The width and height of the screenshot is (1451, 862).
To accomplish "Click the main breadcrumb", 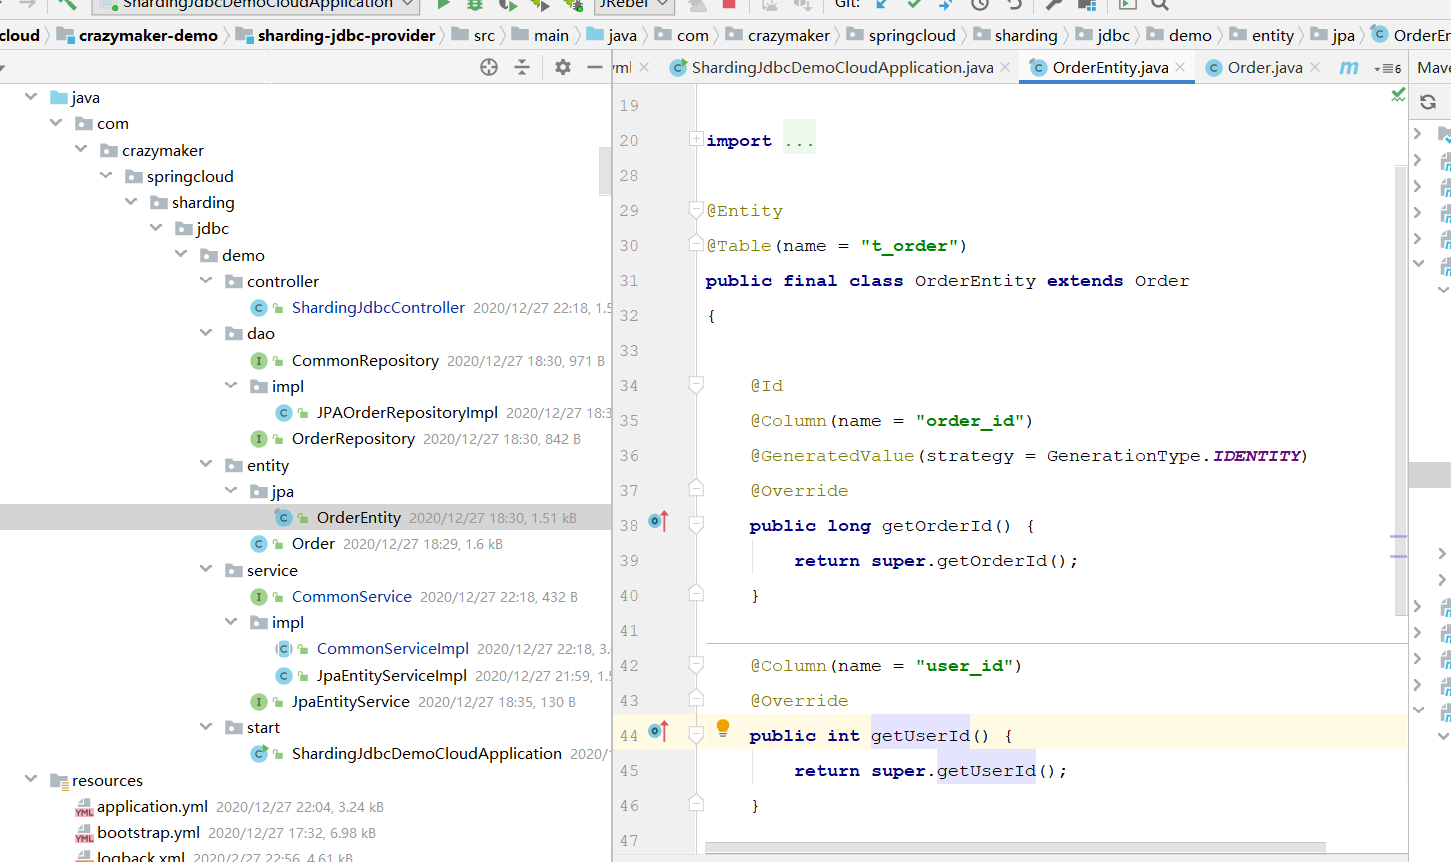I will pos(551,35).
